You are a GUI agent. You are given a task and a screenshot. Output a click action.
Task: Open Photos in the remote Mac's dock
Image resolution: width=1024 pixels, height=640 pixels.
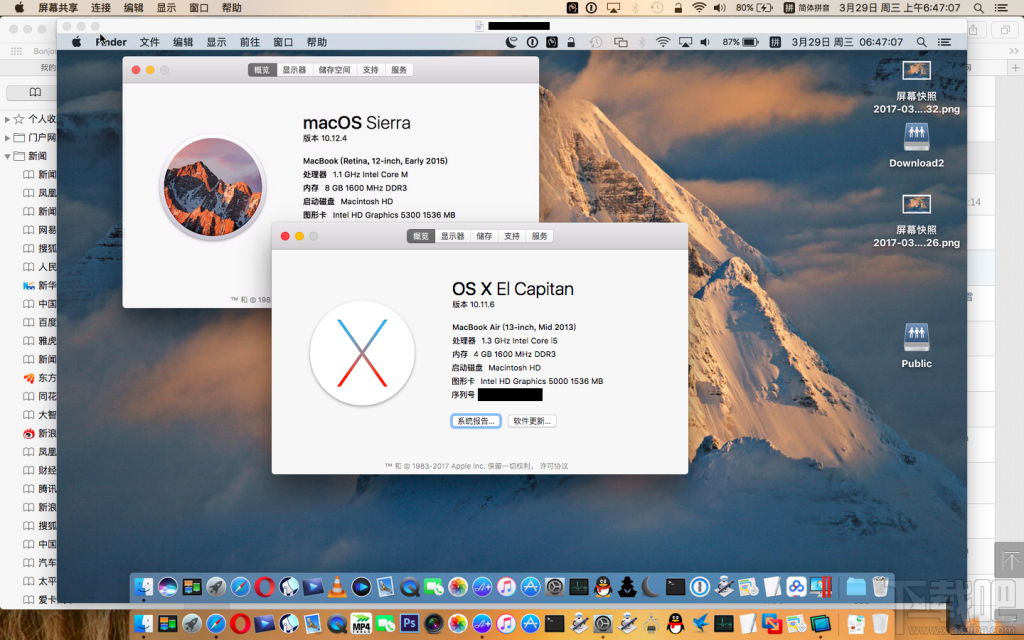(457, 587)
